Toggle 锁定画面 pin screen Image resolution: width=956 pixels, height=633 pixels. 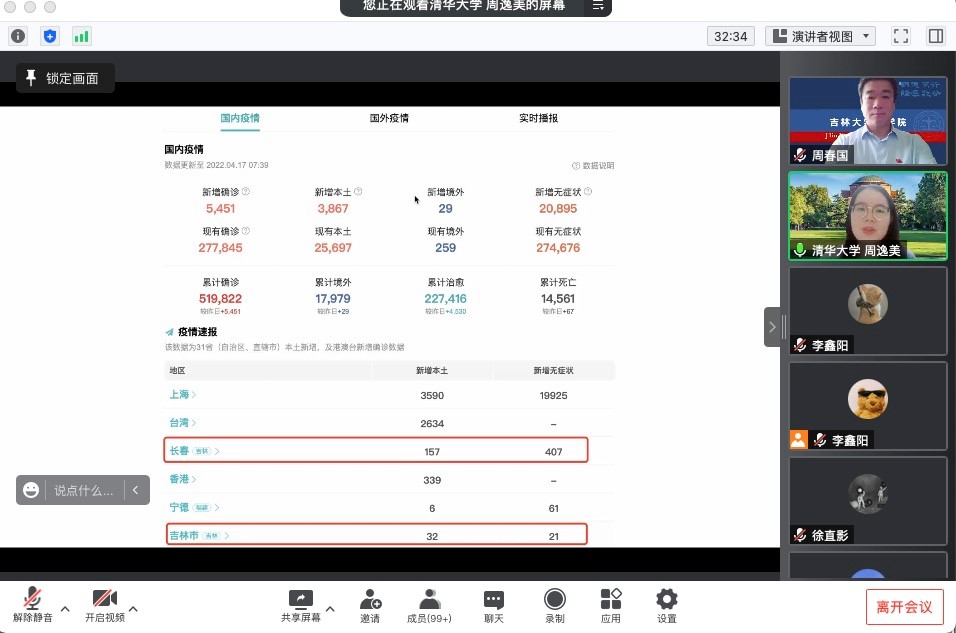click(64, 78)
